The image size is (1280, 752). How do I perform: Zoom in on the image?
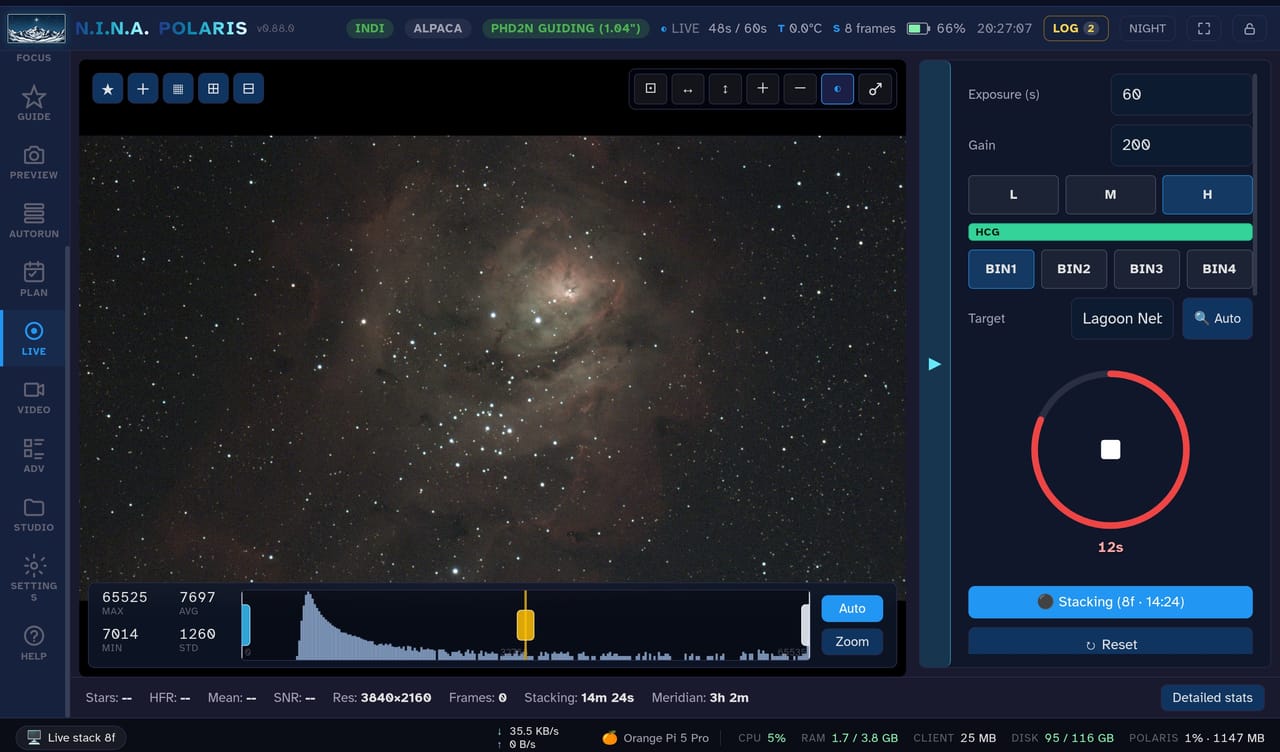coord(762,89)
